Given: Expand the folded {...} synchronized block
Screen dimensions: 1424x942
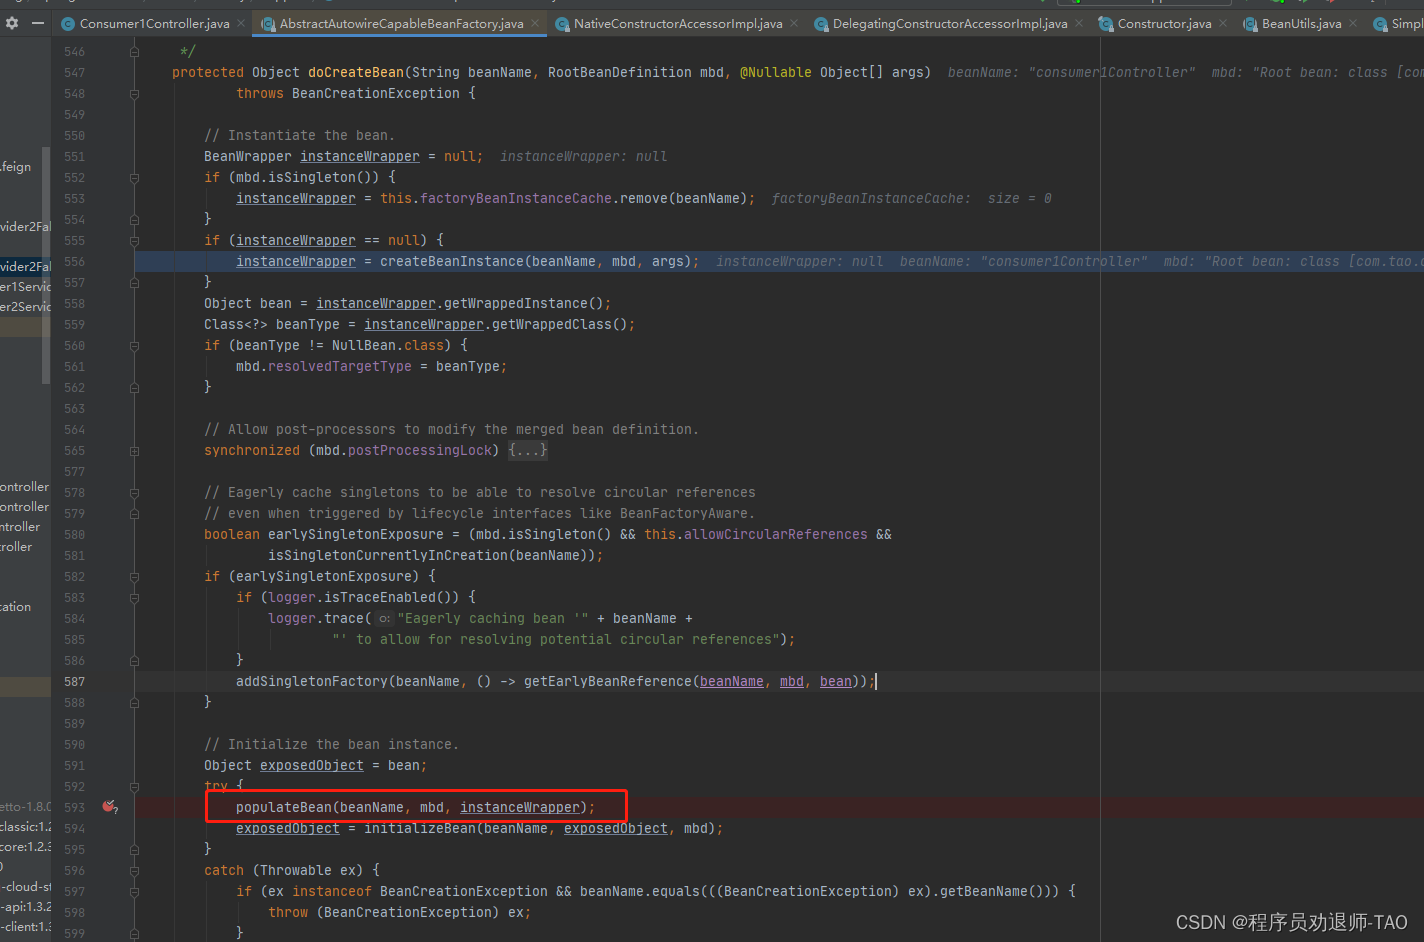Looking at the screenshot, I should tap(528, 451).
